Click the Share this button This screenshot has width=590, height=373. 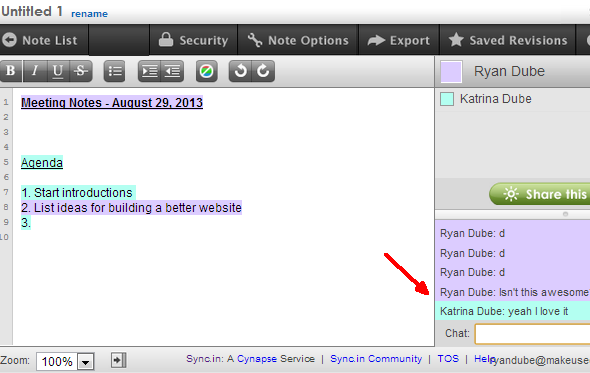(540, 194)
